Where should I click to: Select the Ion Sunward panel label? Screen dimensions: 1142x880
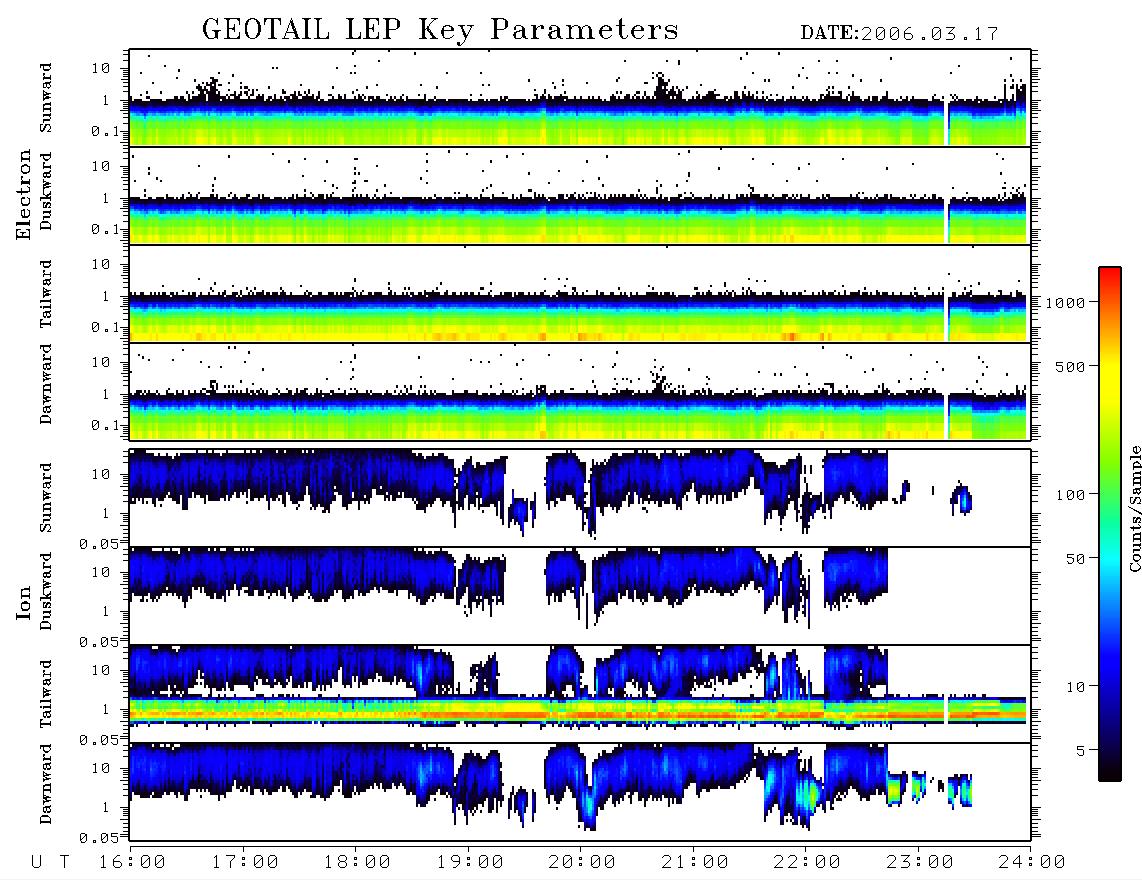pyautogui.click(x=46, y=497)
